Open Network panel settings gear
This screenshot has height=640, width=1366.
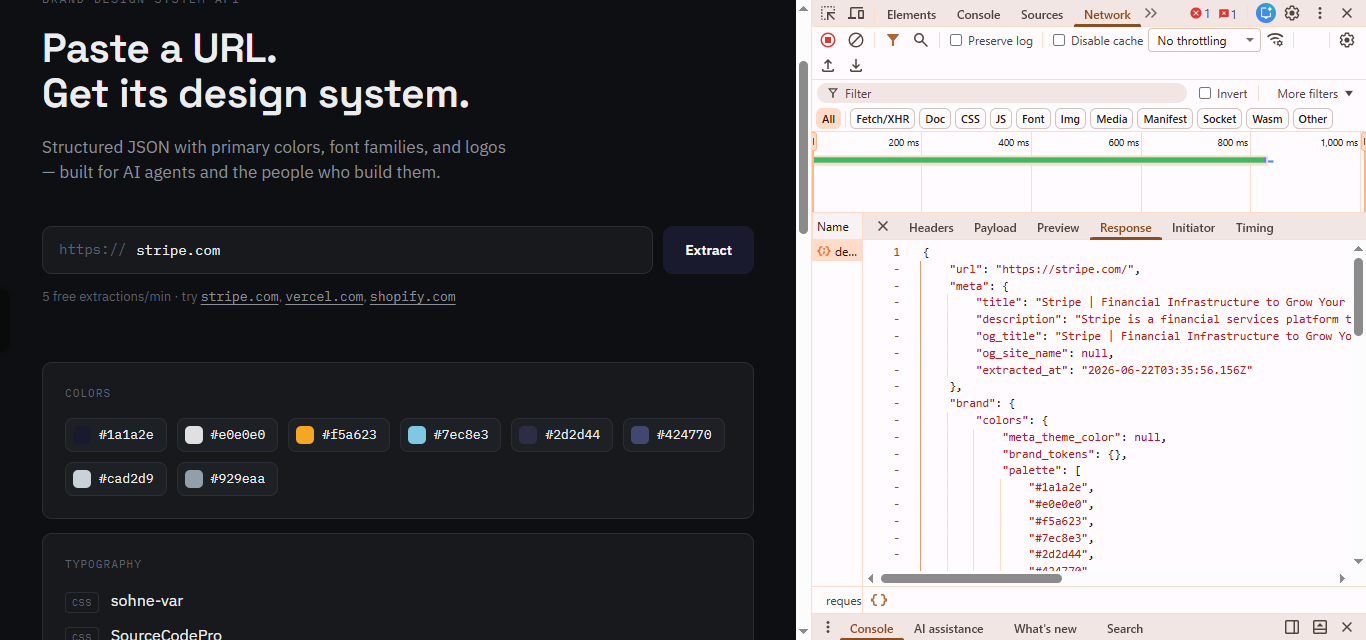coord(1347,40)
